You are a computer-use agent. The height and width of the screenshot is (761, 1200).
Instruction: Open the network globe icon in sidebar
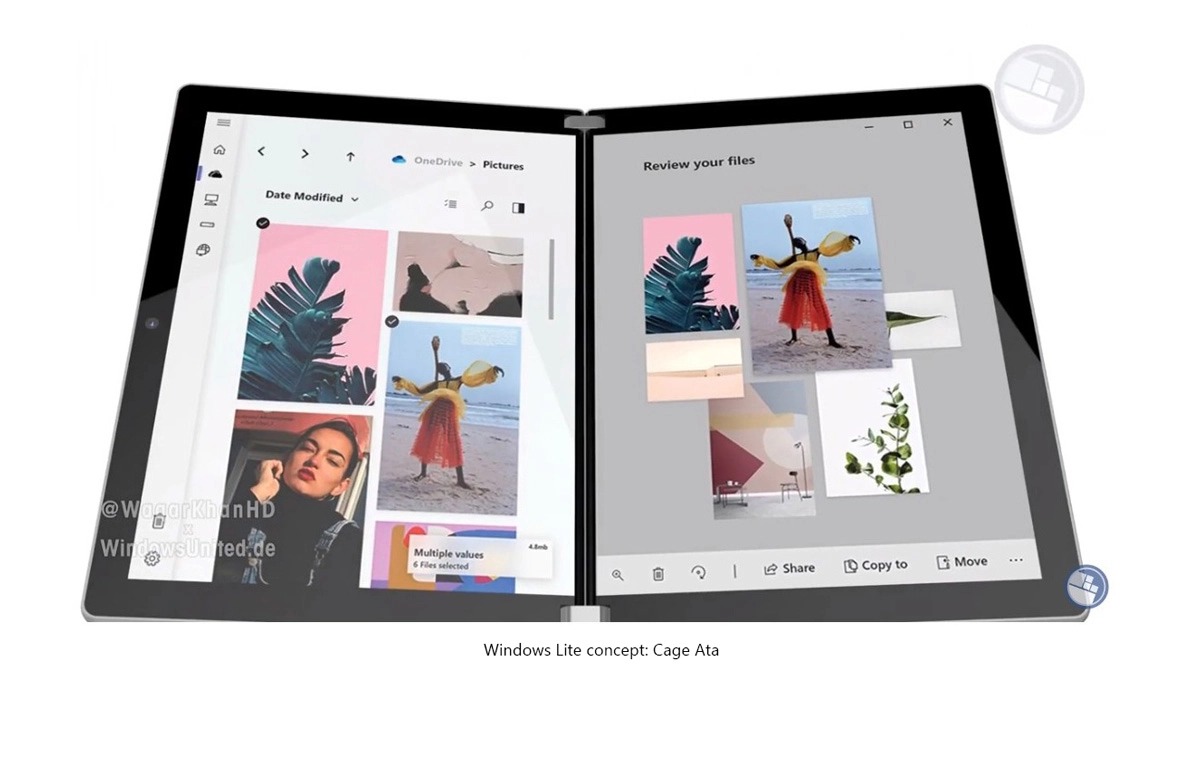[x=203, y=250]
